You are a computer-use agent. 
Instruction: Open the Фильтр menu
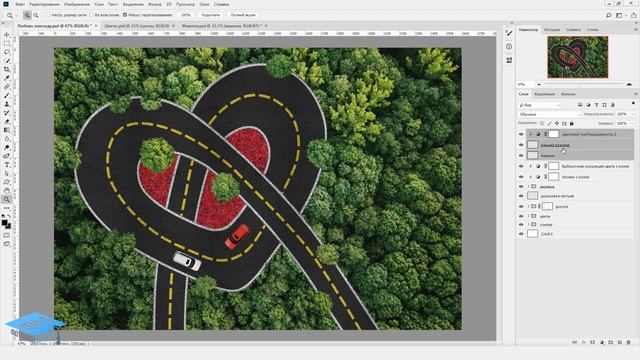click(155, 4)
